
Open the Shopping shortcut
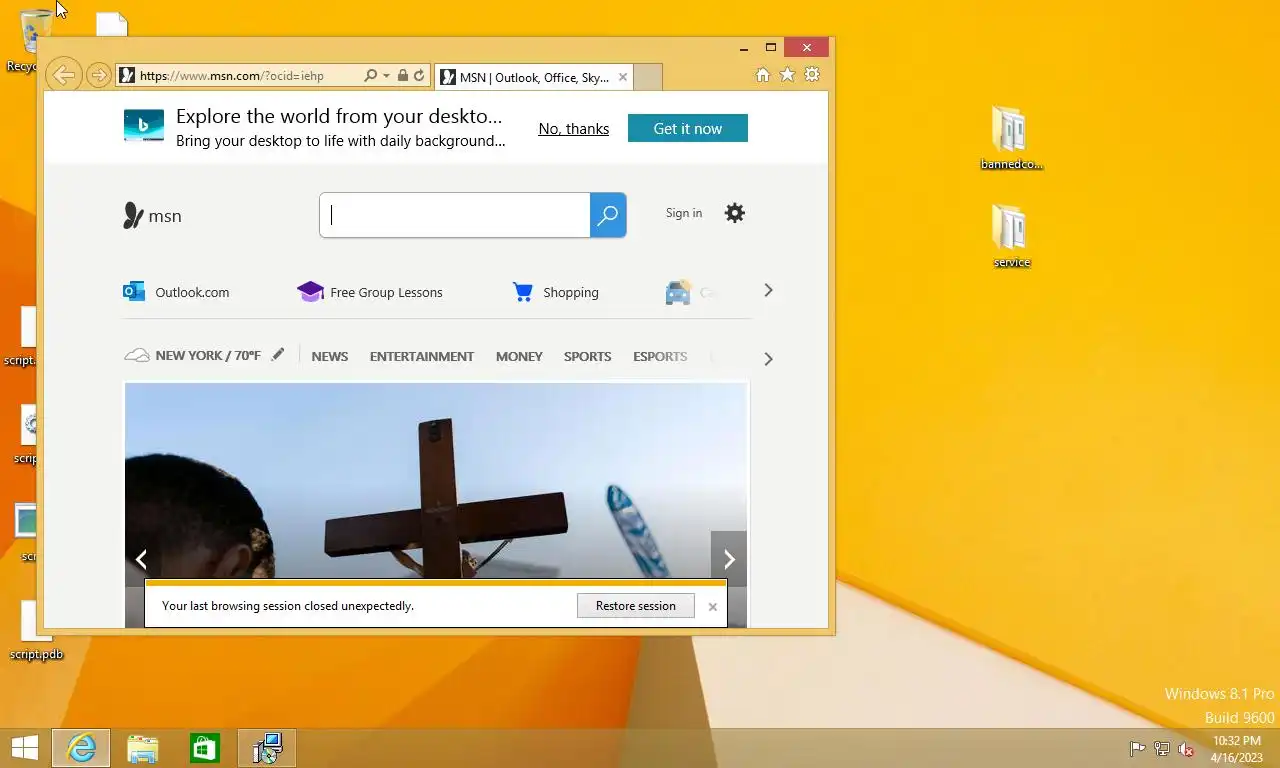click(555, 292)
